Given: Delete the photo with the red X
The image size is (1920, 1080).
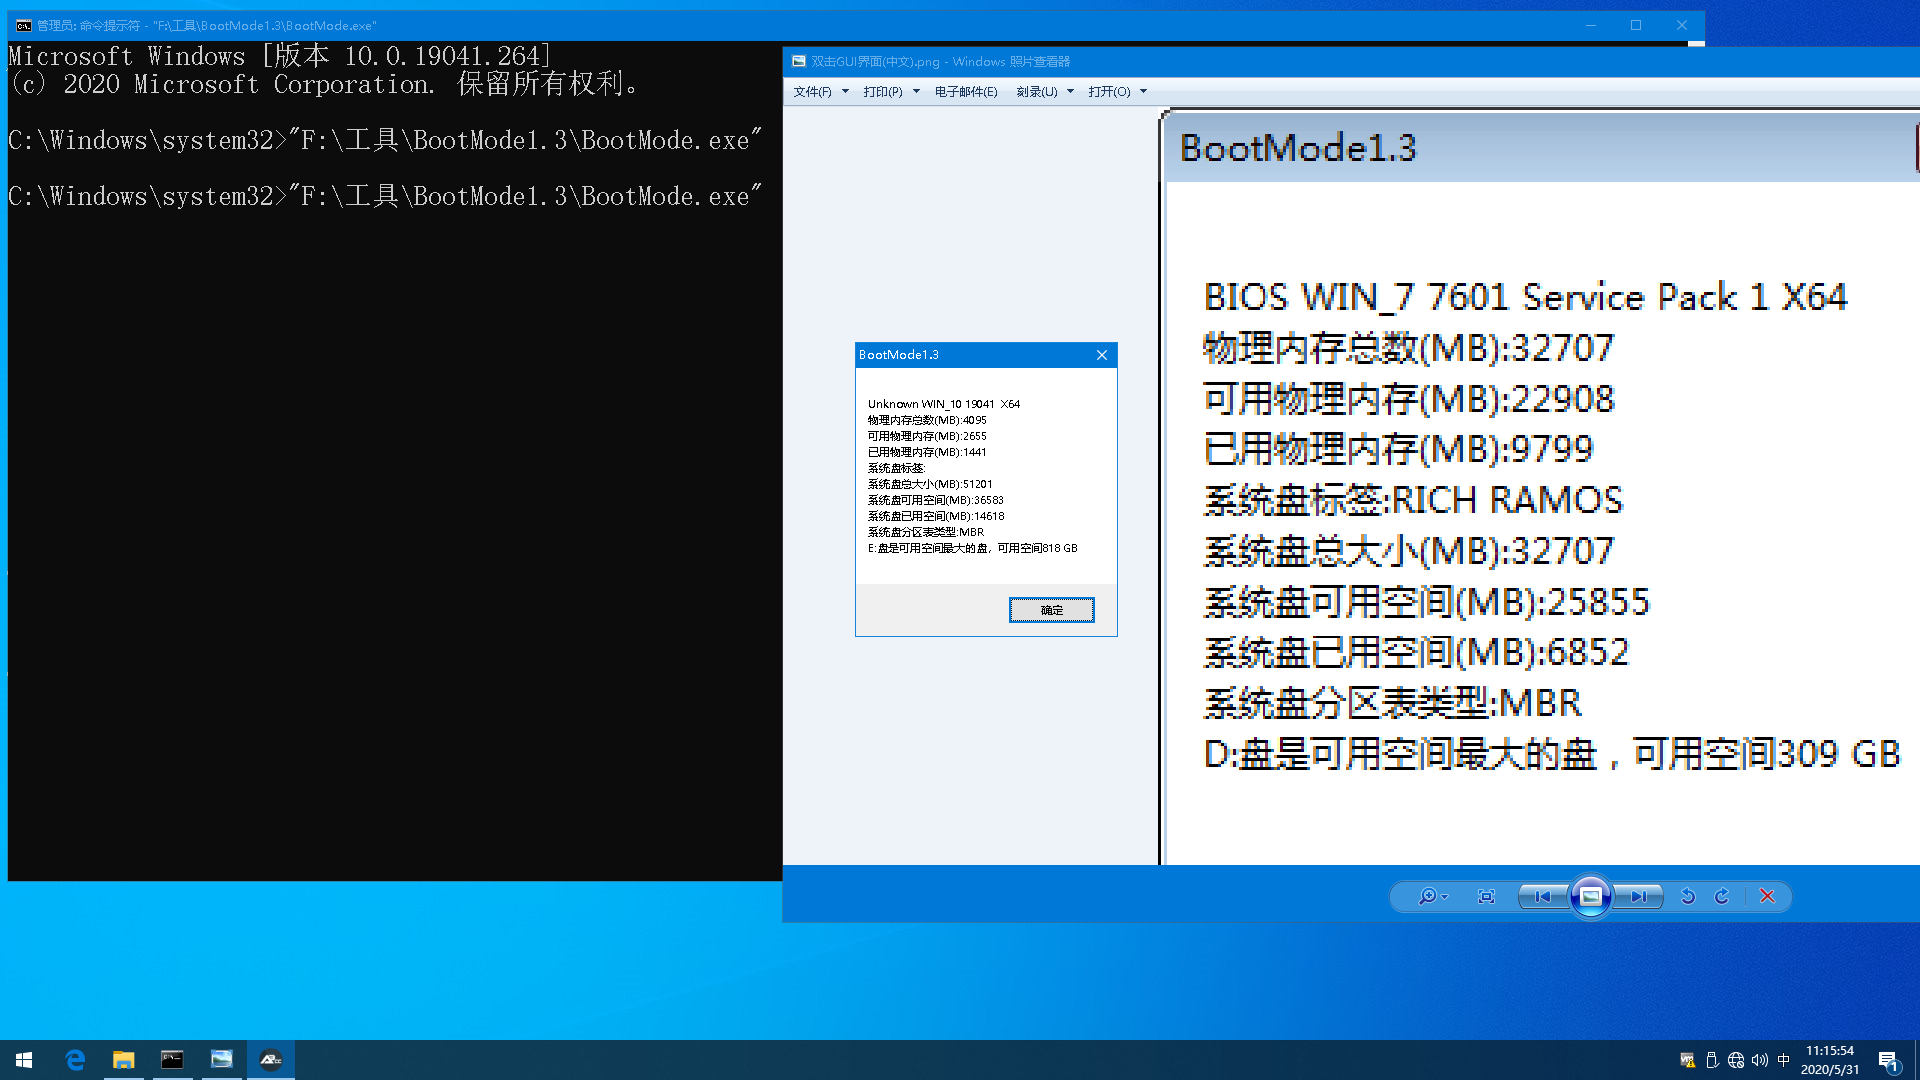Looking at the screenshot, I should pos(1767,897).
